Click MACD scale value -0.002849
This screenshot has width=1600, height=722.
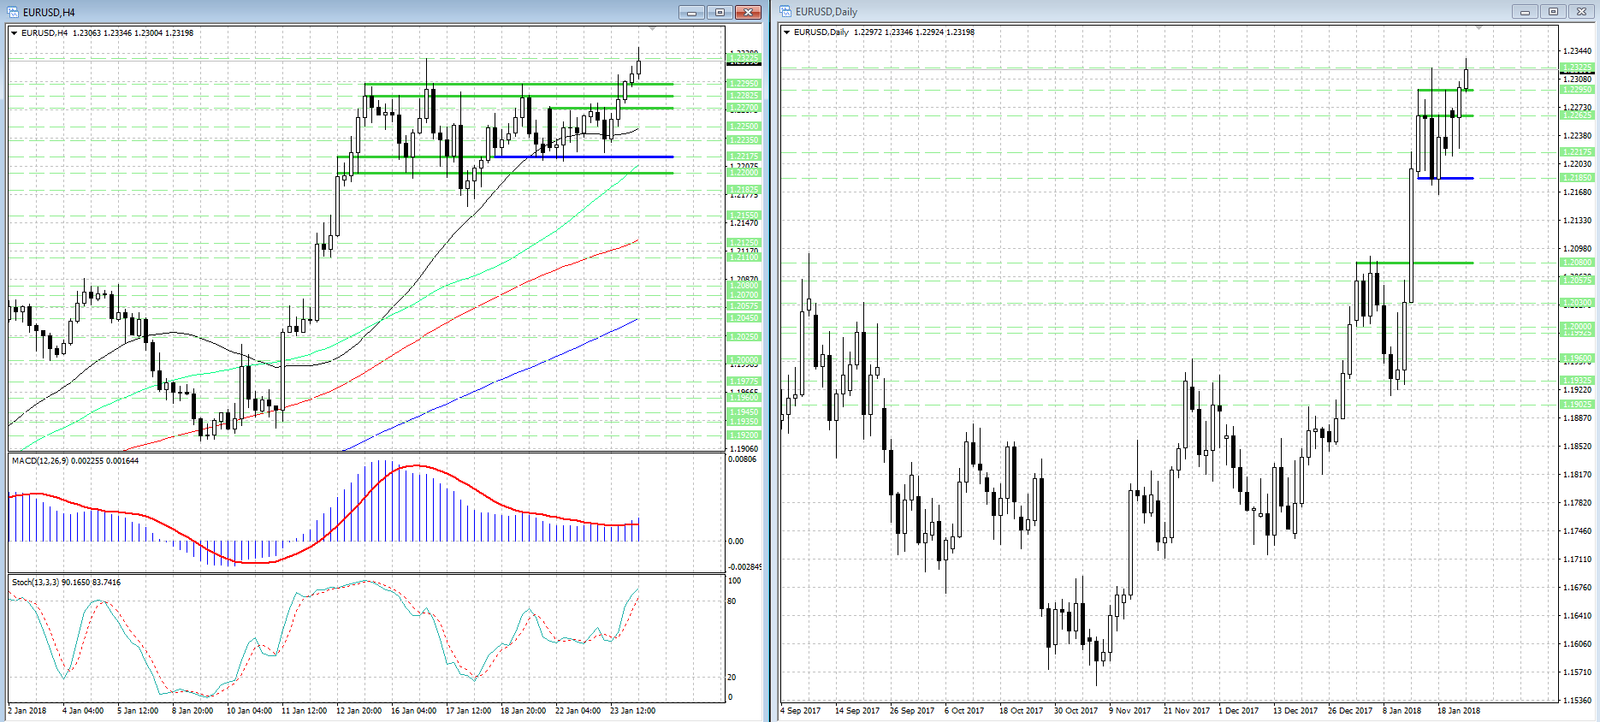tap(745, 567)
